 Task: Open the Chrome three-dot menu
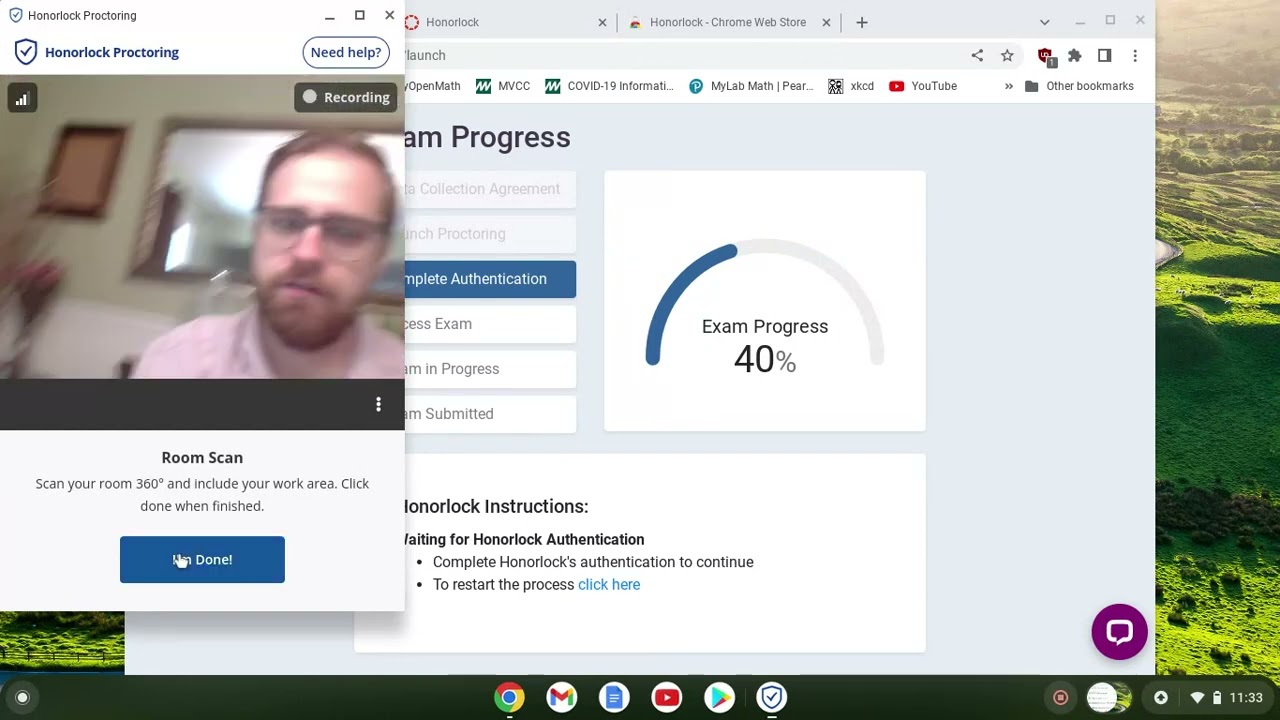tap(1135, 56)
